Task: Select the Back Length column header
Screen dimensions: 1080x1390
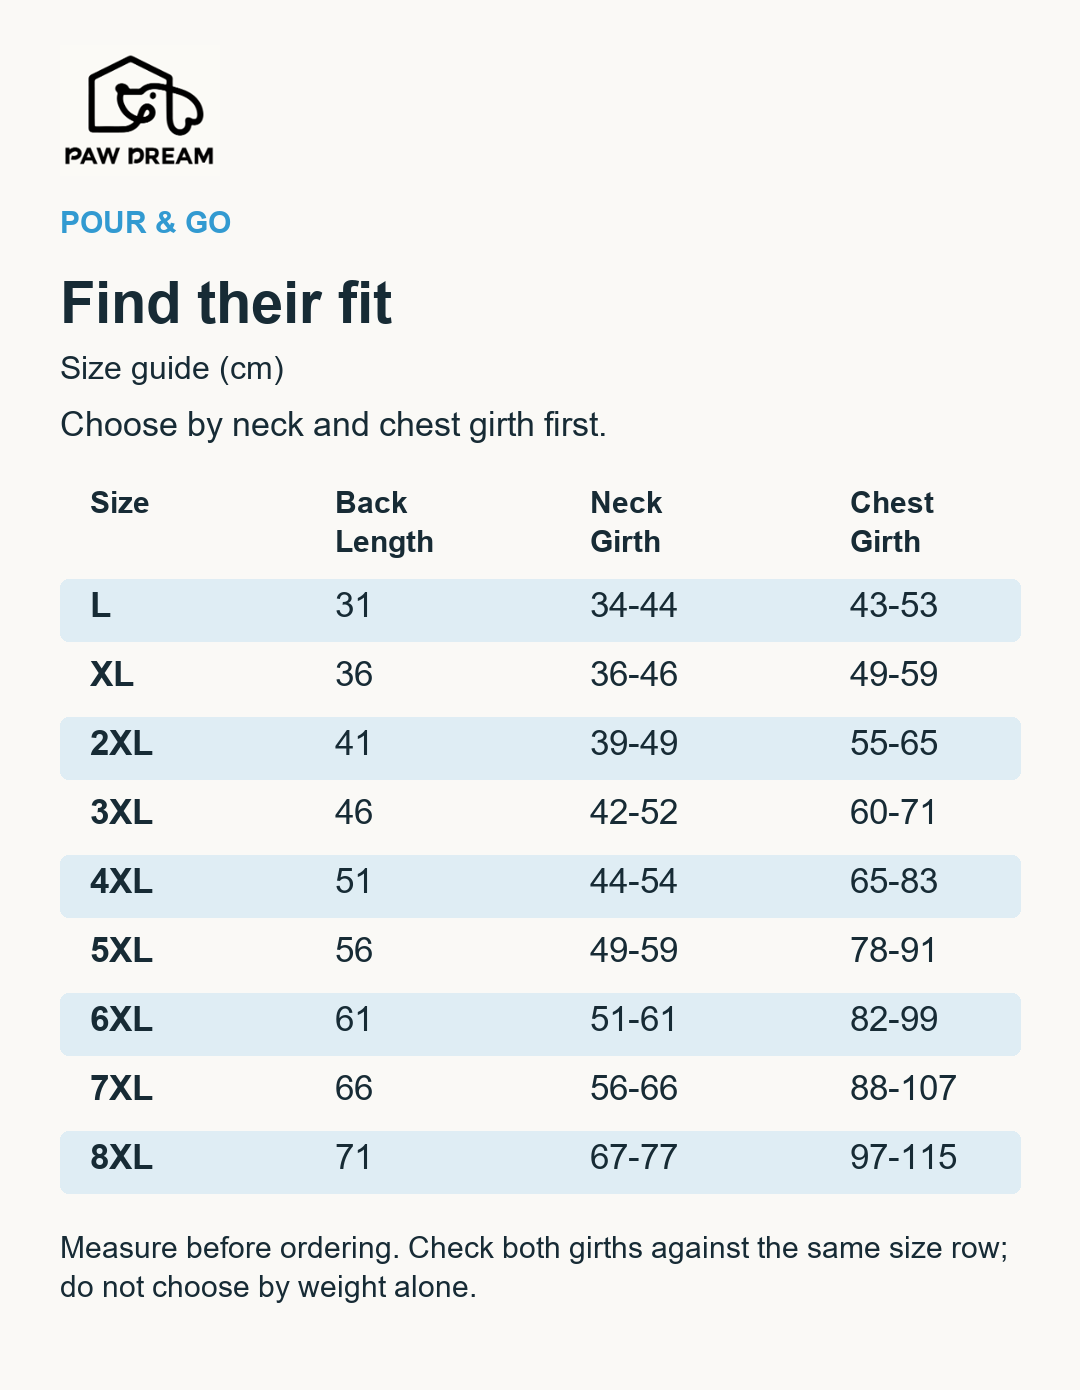Action: click(x=384, y=522)
